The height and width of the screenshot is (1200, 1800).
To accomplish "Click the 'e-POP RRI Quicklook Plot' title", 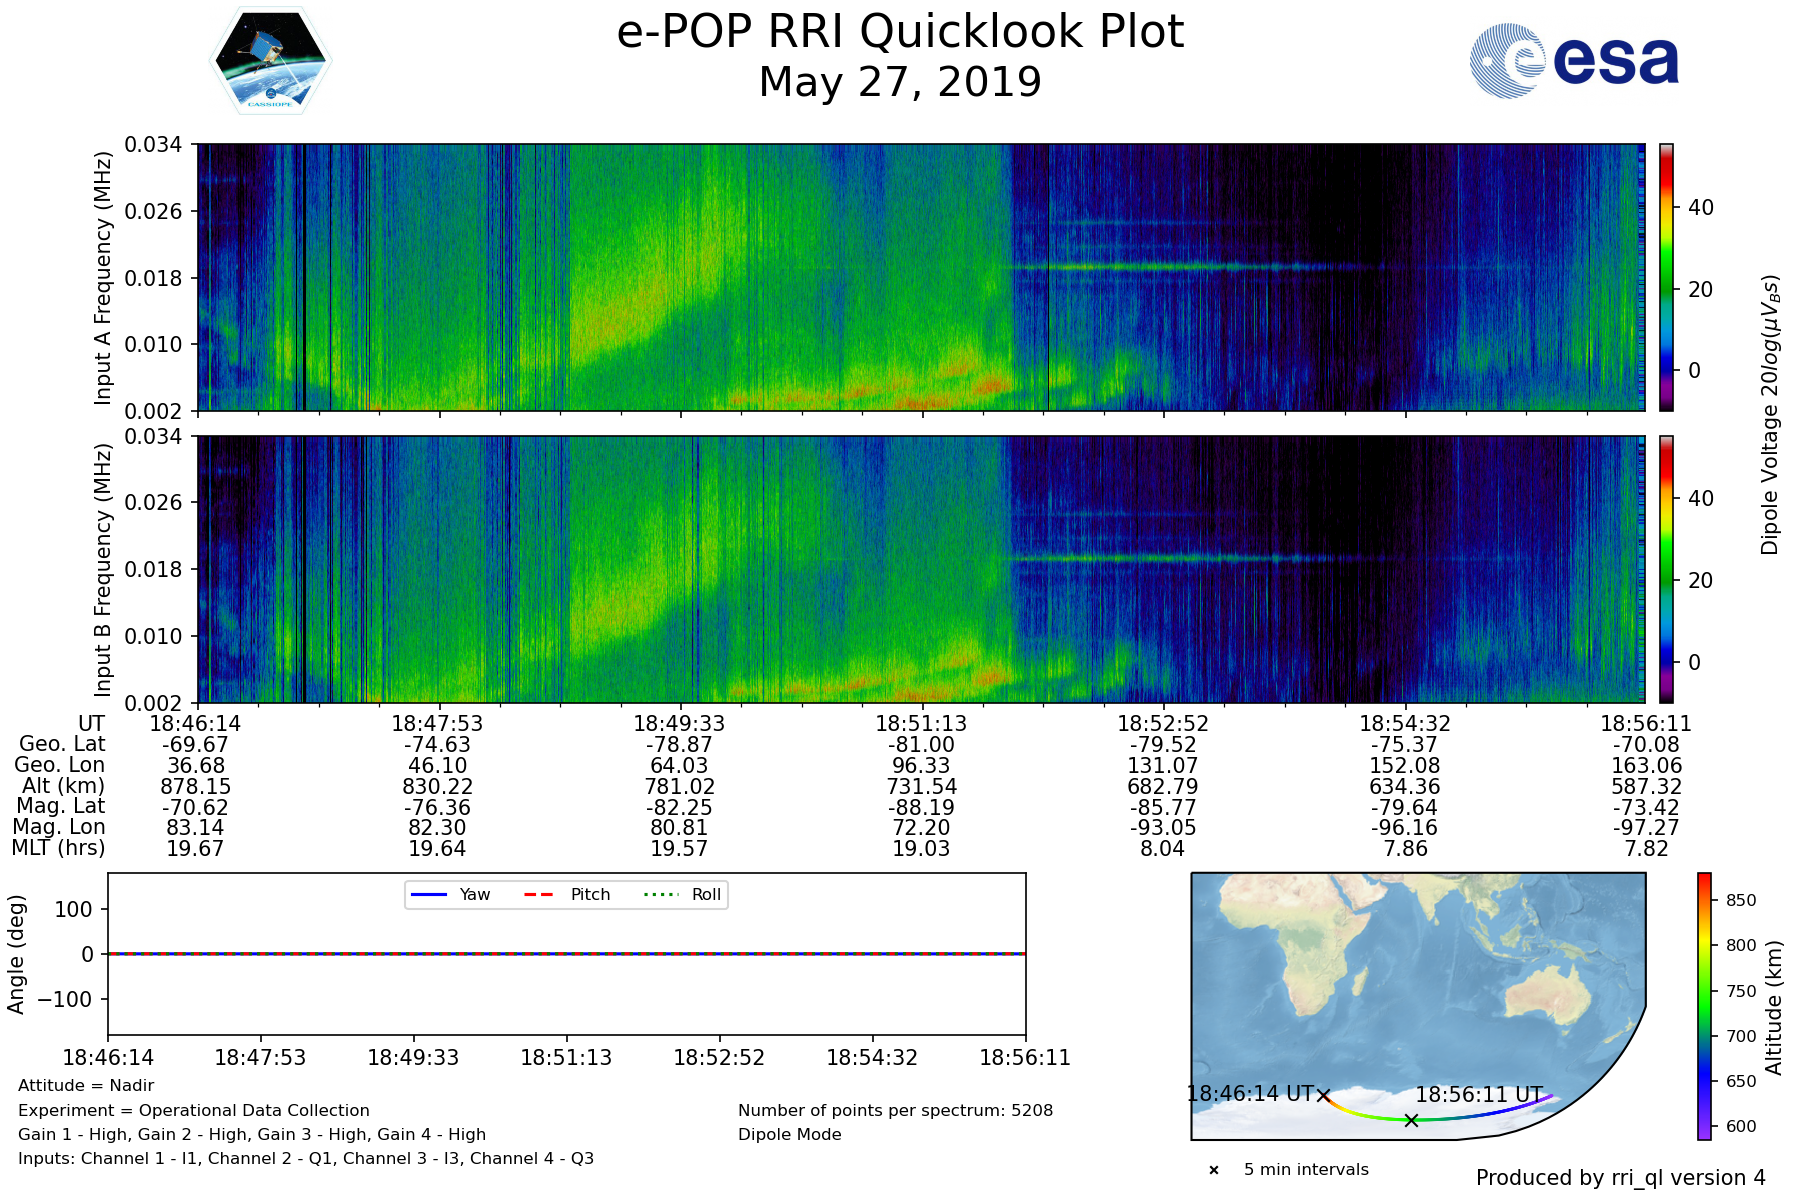I will 900,32.
